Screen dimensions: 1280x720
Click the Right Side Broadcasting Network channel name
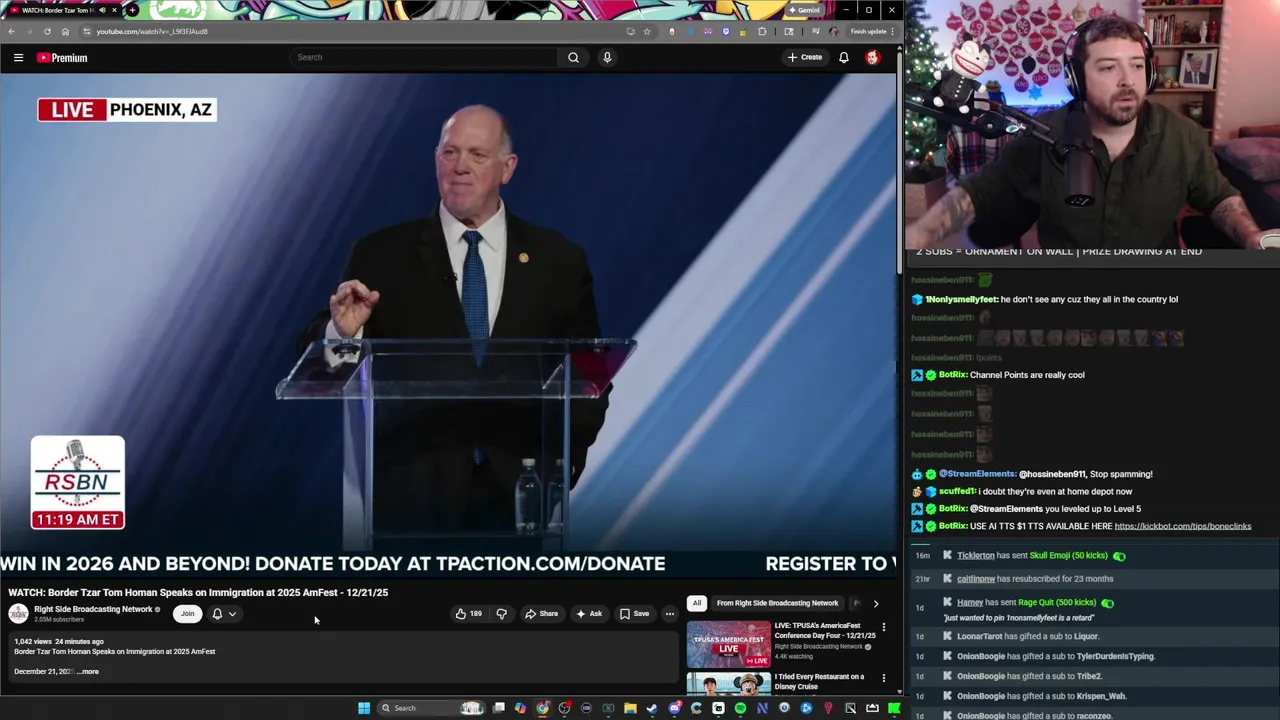tap(93, 609)
